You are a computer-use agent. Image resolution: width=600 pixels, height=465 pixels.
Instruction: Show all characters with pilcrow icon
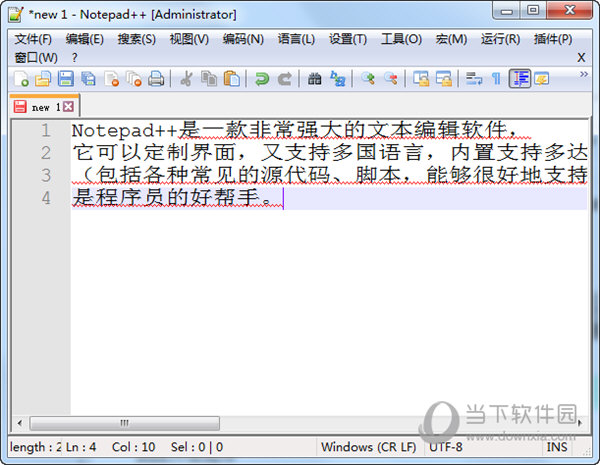pyautogui.click(x=496, y=79)
